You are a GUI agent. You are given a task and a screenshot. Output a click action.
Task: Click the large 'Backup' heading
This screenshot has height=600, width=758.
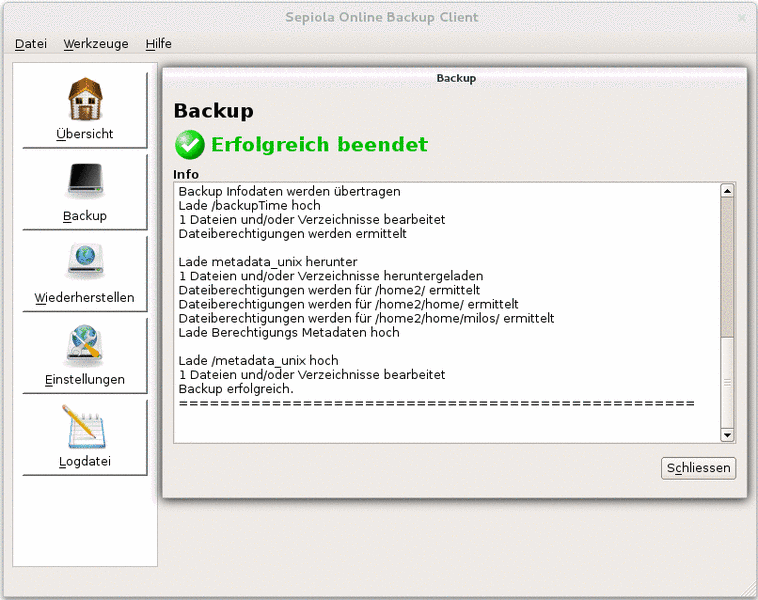[213, 111]
